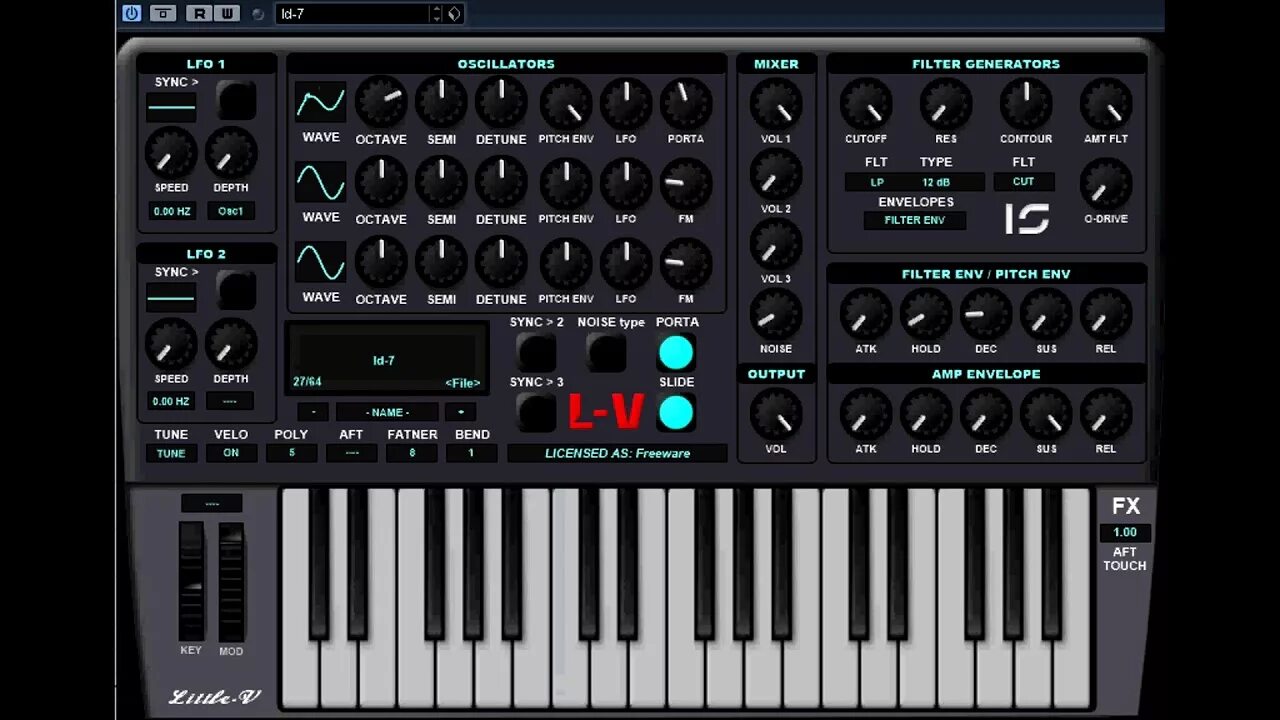Open VELO ON selector
The width and height of the screenshot is (1280, 720).
coord(231,453)
